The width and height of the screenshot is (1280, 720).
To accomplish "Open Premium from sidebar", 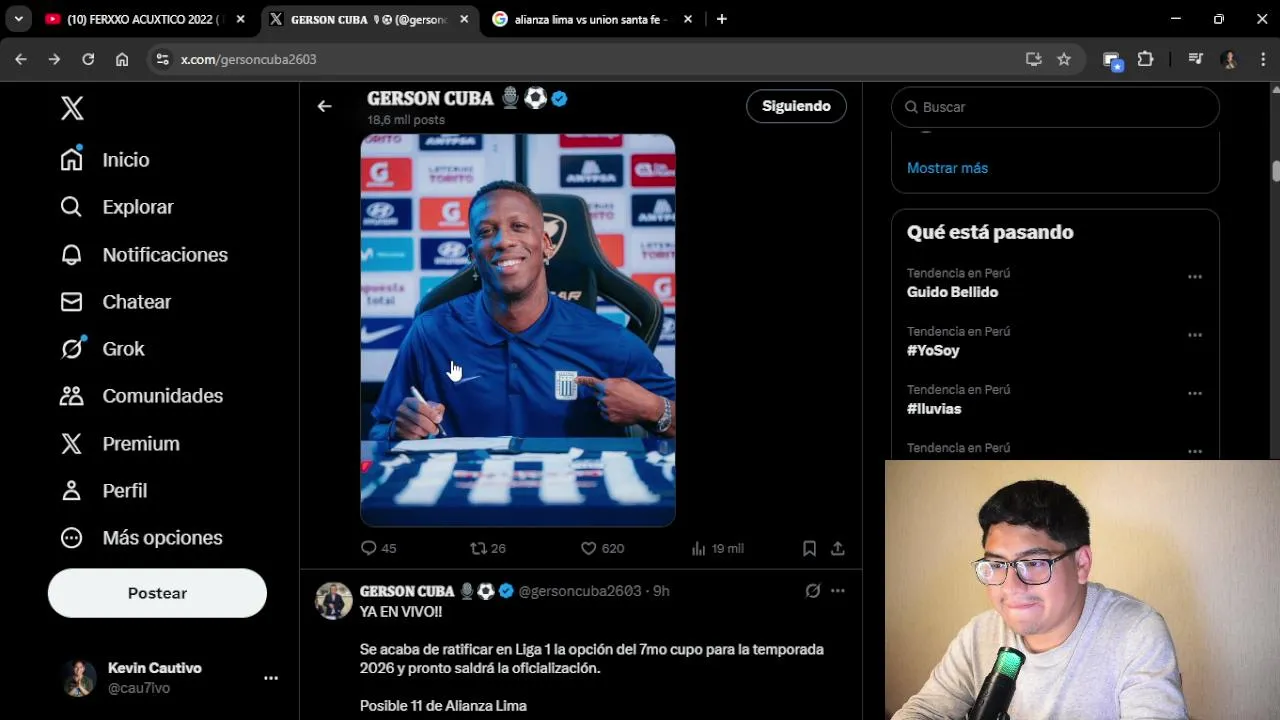I will [x=120, y=443].
